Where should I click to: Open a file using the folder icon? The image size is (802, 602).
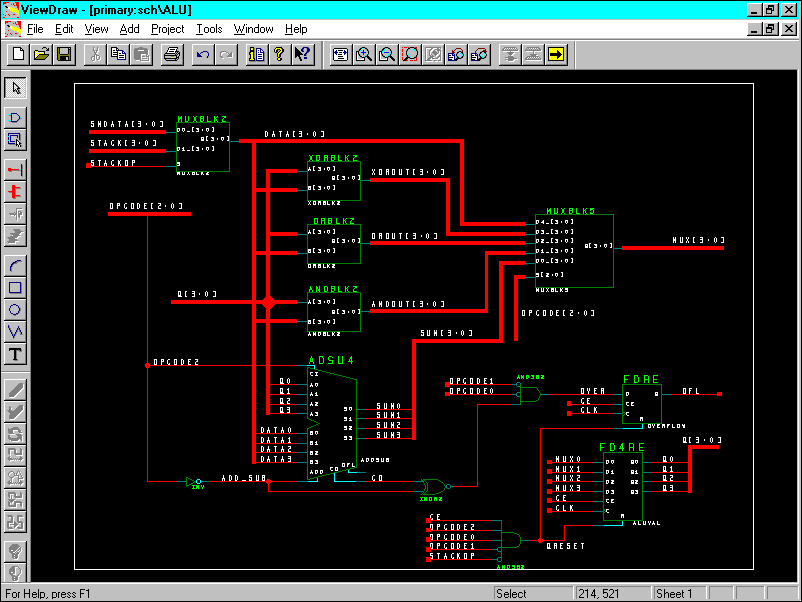[x=41, y=54]
